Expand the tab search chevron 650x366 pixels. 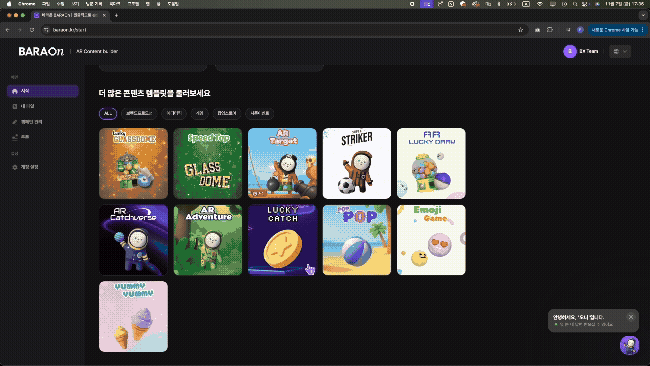643,15
